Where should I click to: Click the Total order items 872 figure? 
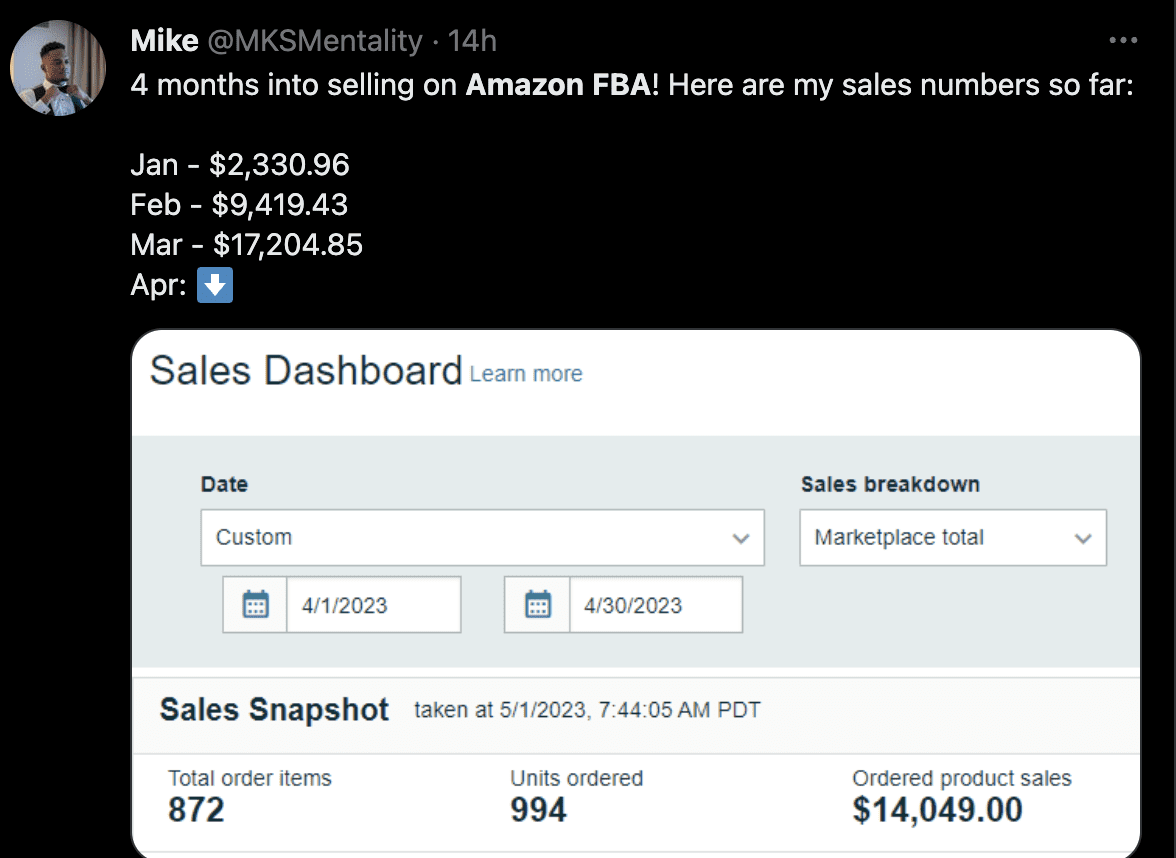coord(196,809)
